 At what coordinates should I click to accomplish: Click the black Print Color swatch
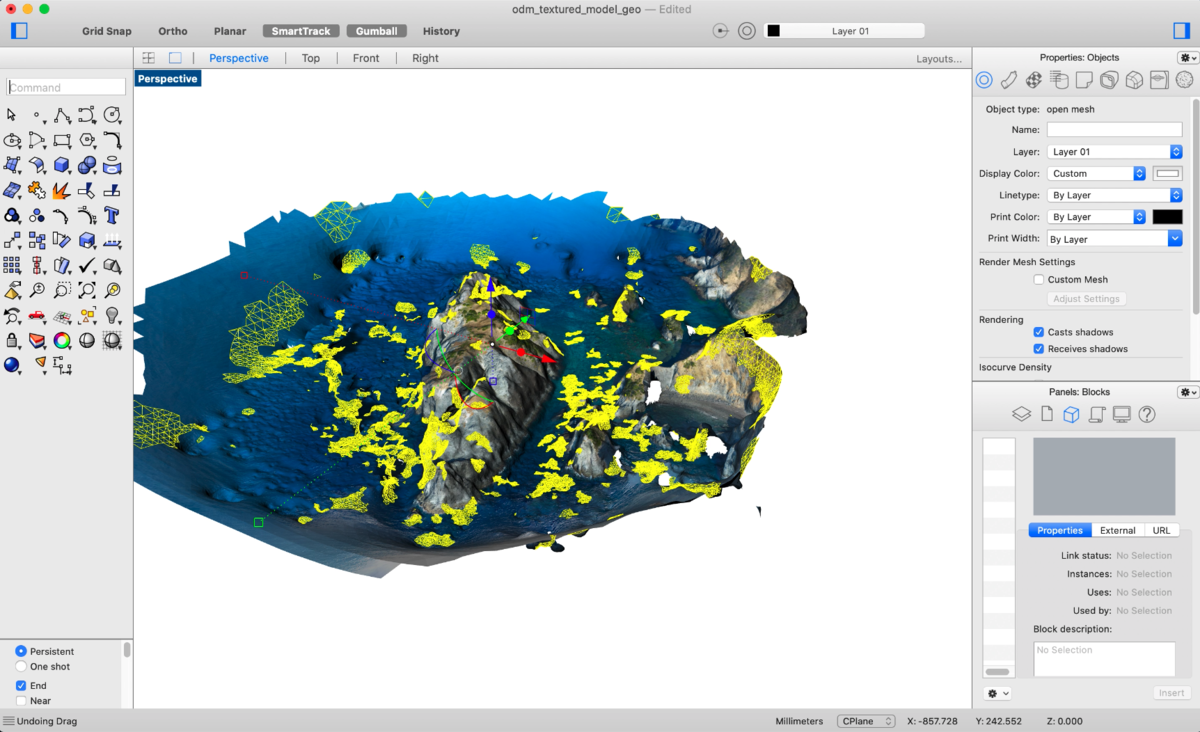click(x=1168, y=217)
